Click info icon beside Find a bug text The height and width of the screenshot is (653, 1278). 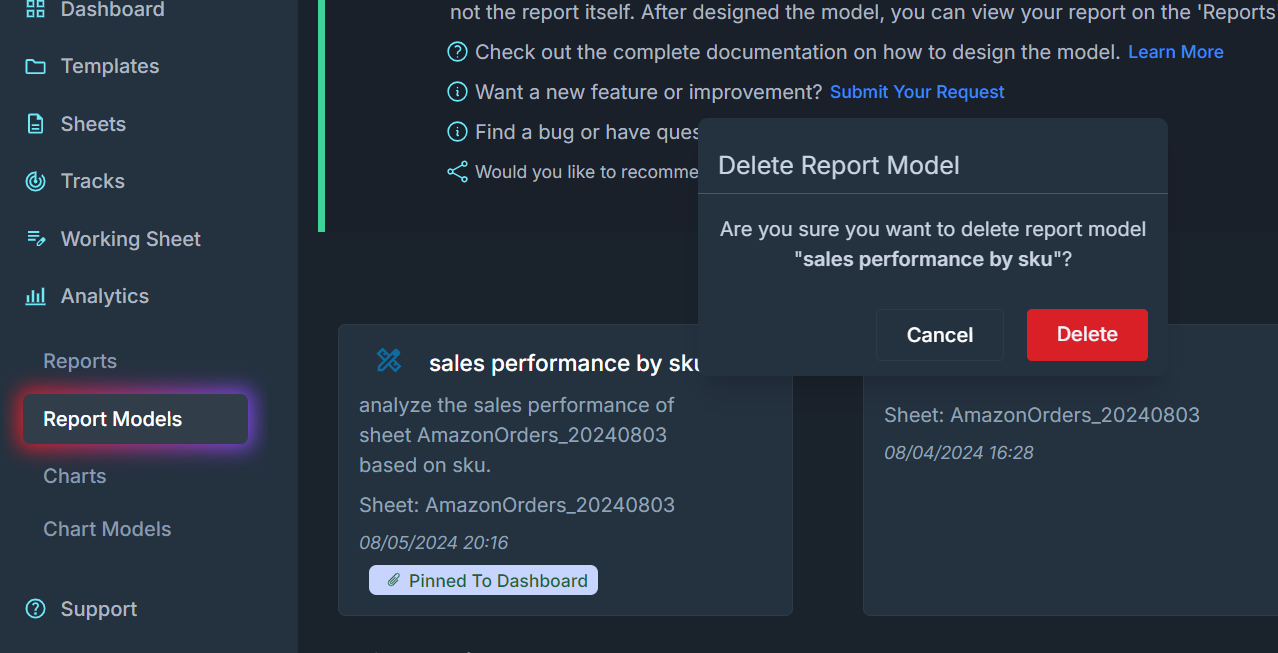click(457, 132)
